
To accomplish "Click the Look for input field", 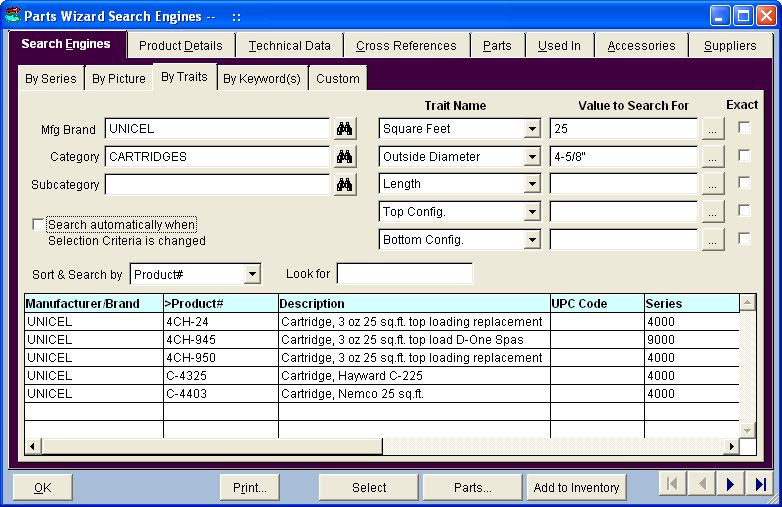I will coord(404,274).
